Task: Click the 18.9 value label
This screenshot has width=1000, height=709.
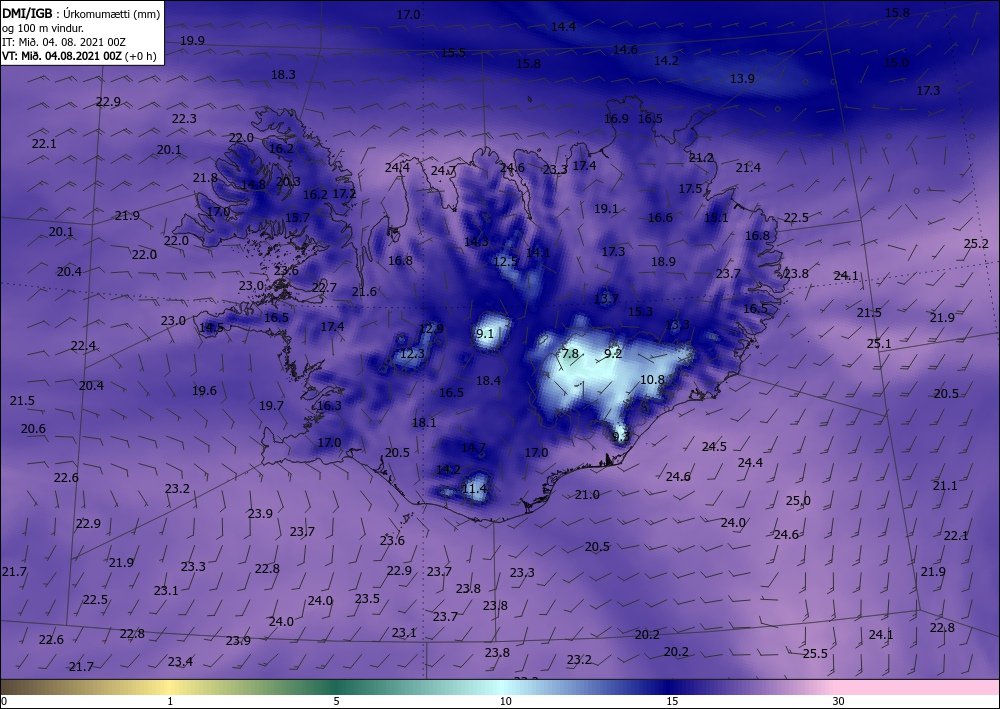Action: tap(663, 261)
